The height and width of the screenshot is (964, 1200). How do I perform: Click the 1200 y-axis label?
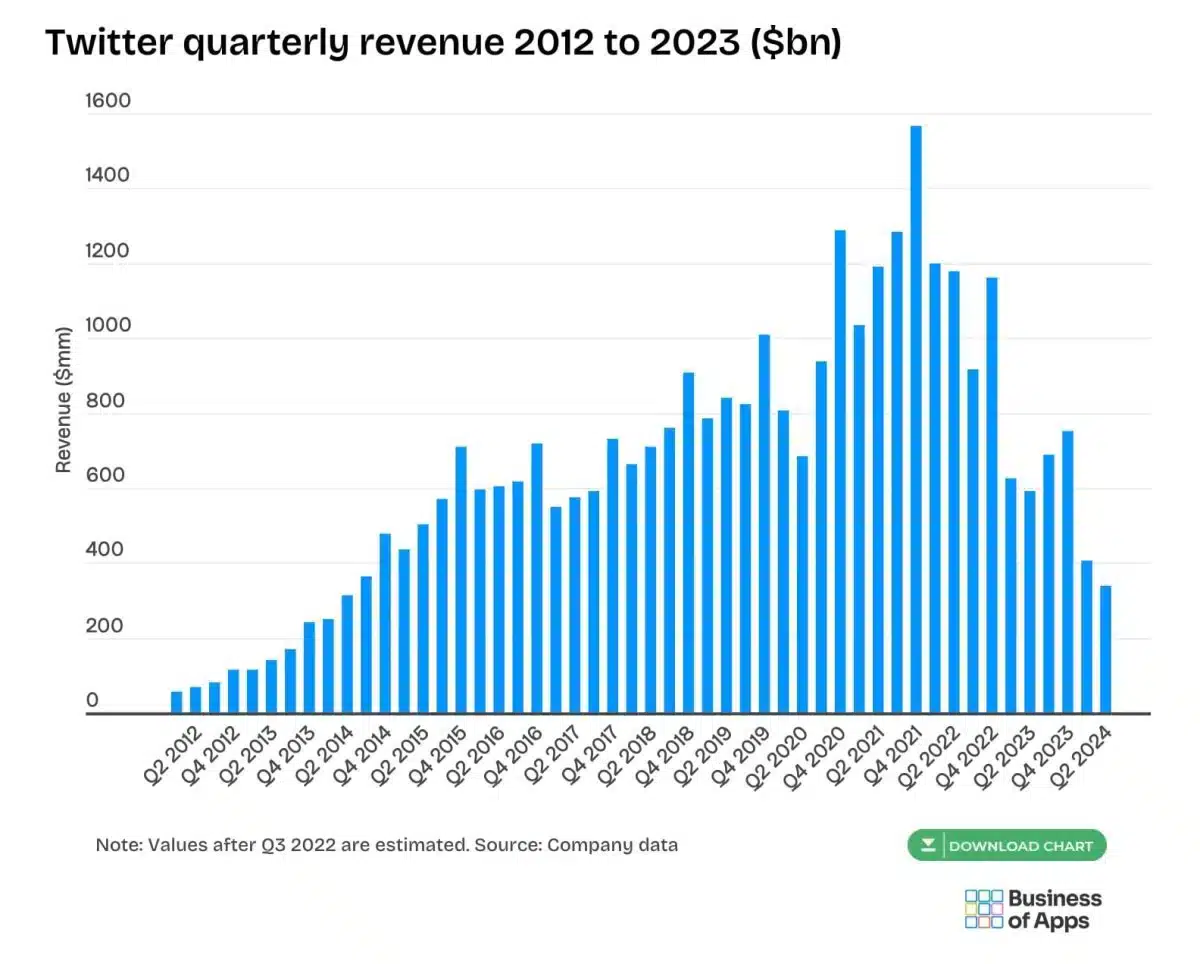coord(108,251)
